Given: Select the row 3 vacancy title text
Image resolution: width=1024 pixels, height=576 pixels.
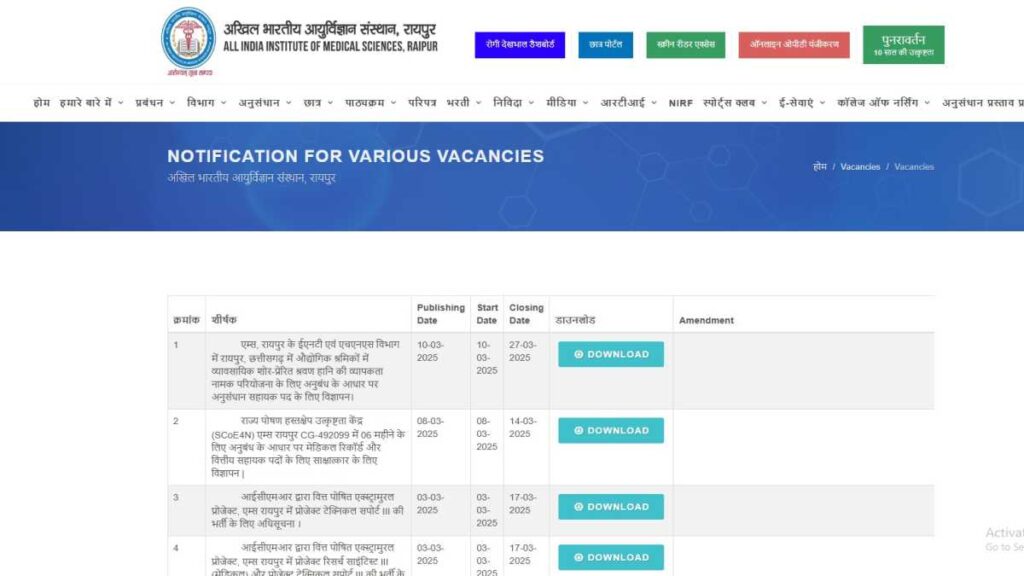Looking at the screenshot, I should point(308,510).
